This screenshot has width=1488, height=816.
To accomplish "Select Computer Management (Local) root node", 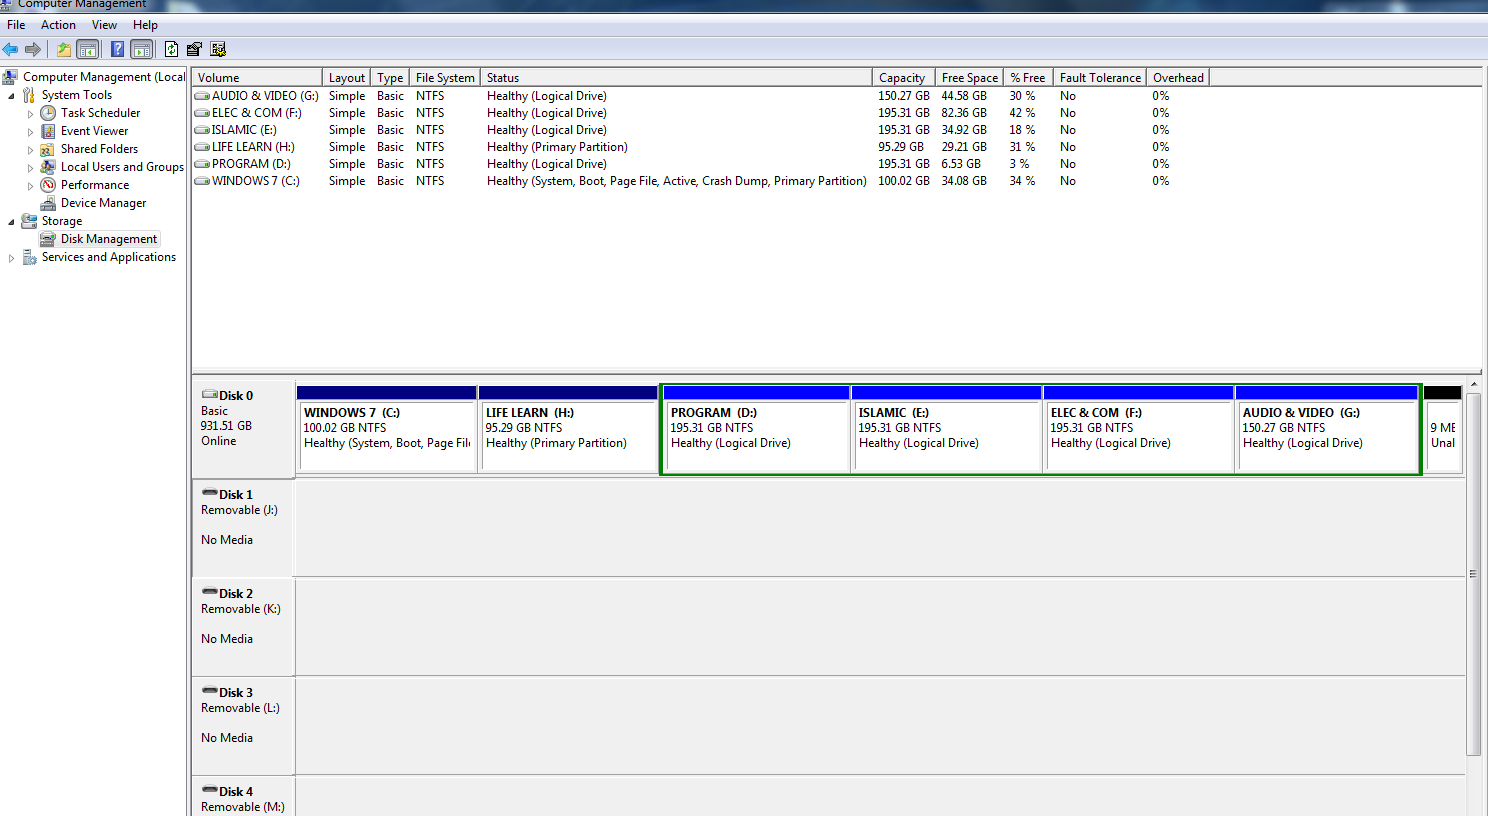I will [104, 77].
